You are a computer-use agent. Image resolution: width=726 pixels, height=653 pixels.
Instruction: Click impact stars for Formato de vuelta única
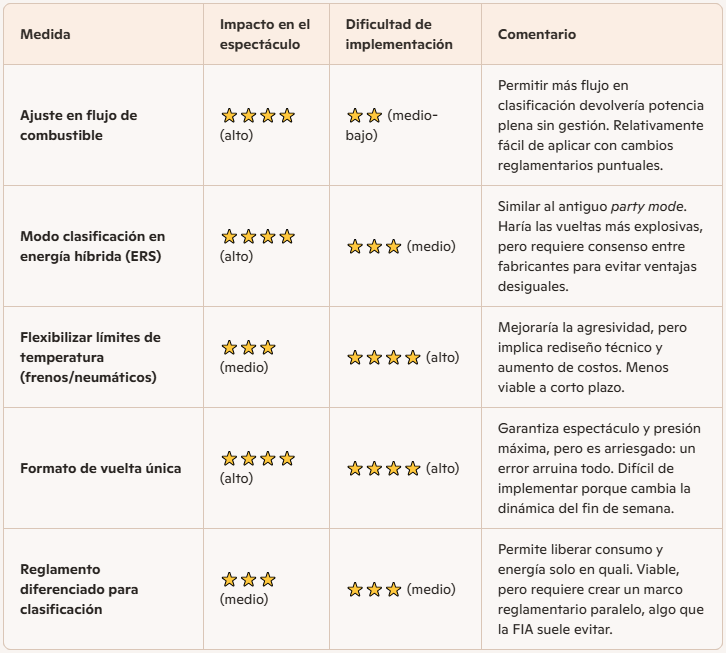pyautogui.click(x=257, y=459)
